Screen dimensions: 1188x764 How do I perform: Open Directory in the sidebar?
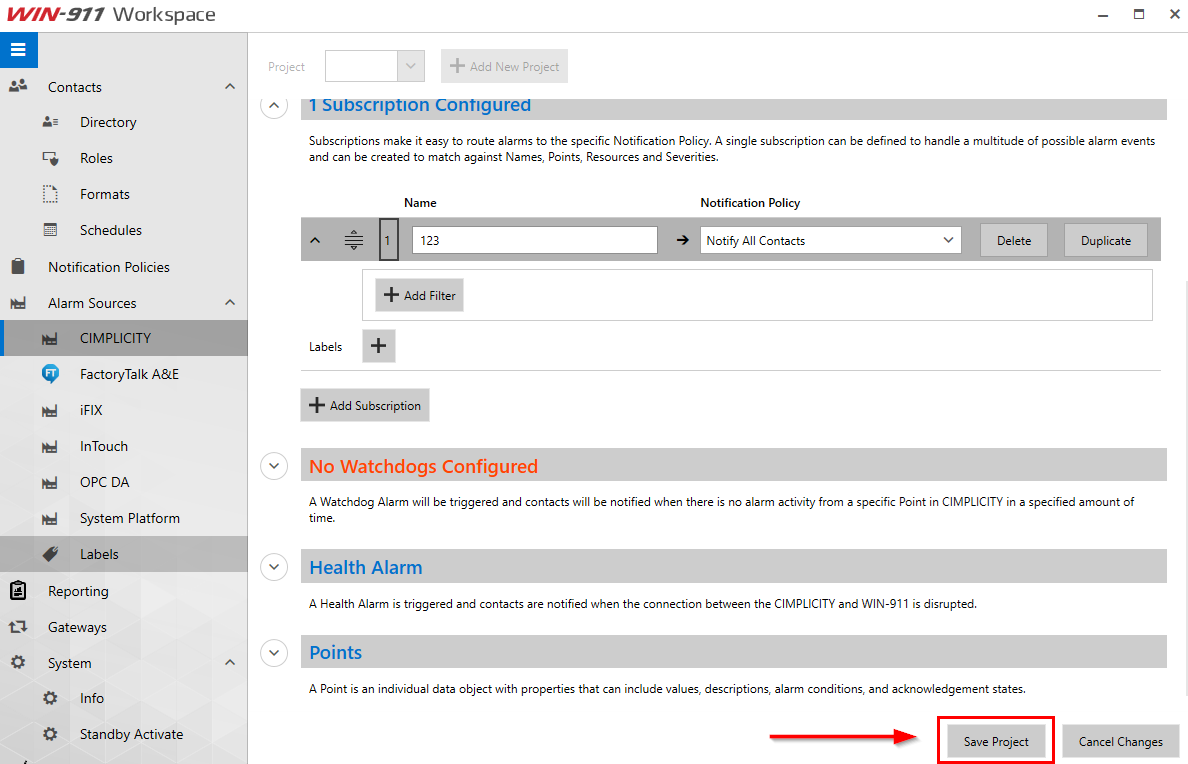(108, 122)
